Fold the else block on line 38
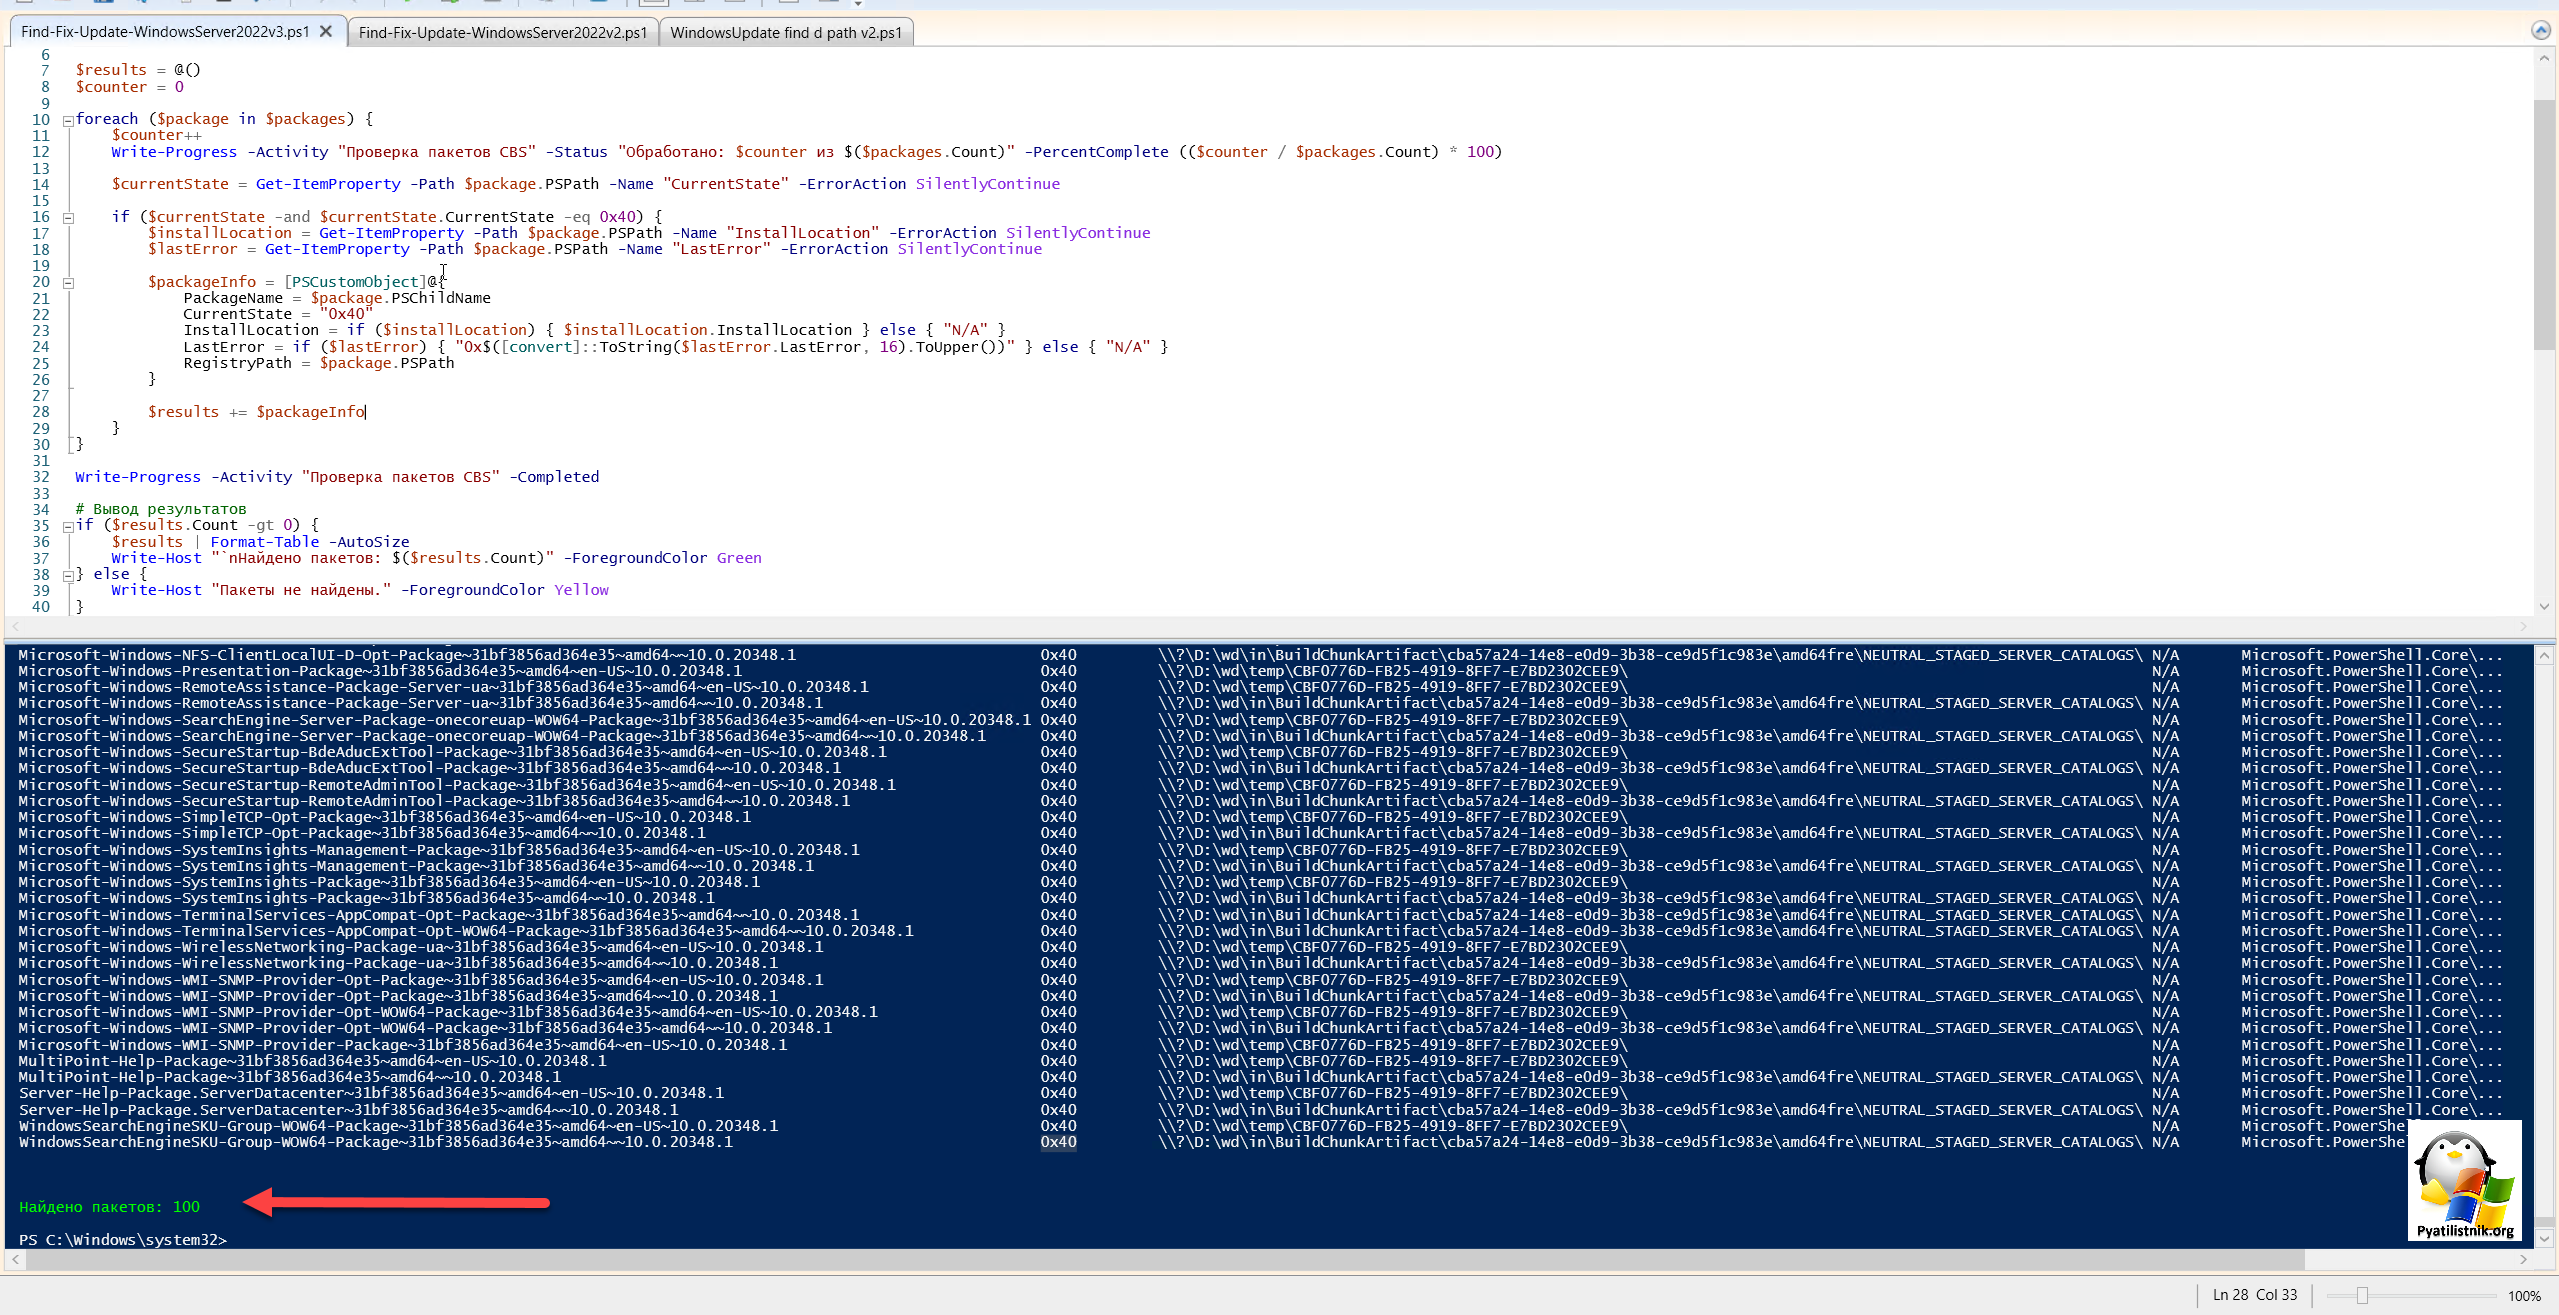The image size is (2559, 1315). click(x=68, y=575)
